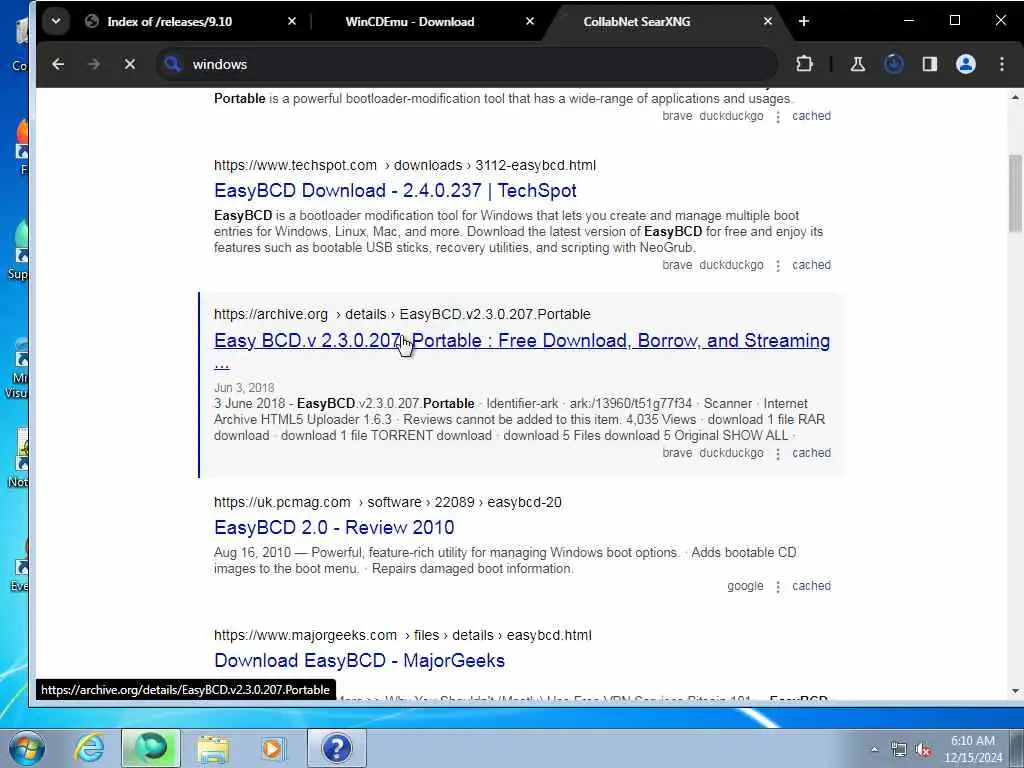
Task: Click the scrollbar up arrow
Action: [1015, 97]
